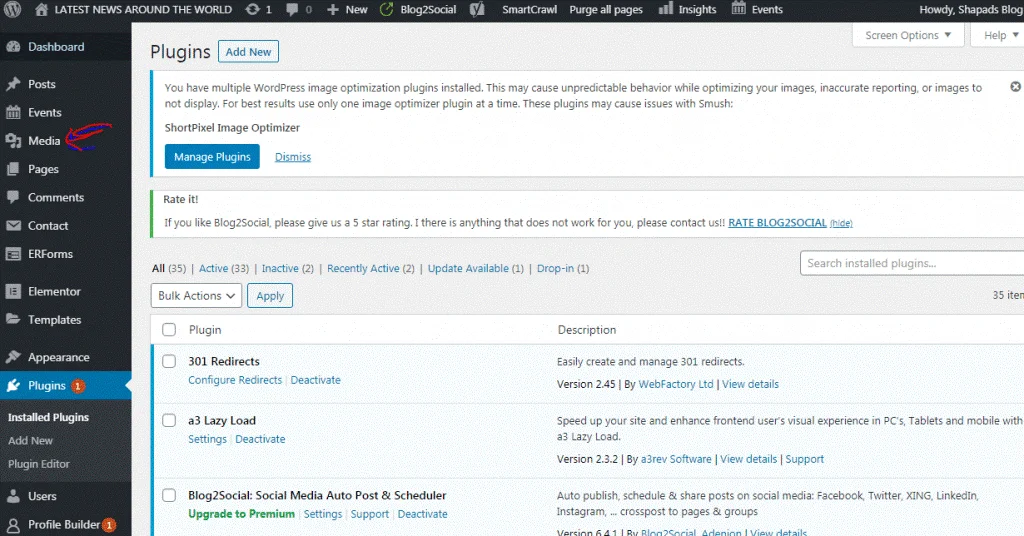Click the Yoast SEO icon in admin bar
This screenshot has height=536, width=1024.
(478, 10)
